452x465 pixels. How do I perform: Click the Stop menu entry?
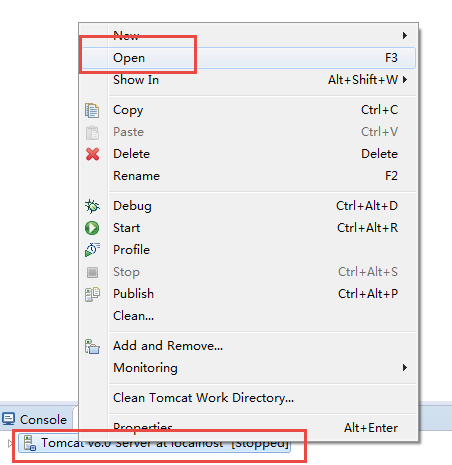tap(248, 272)
